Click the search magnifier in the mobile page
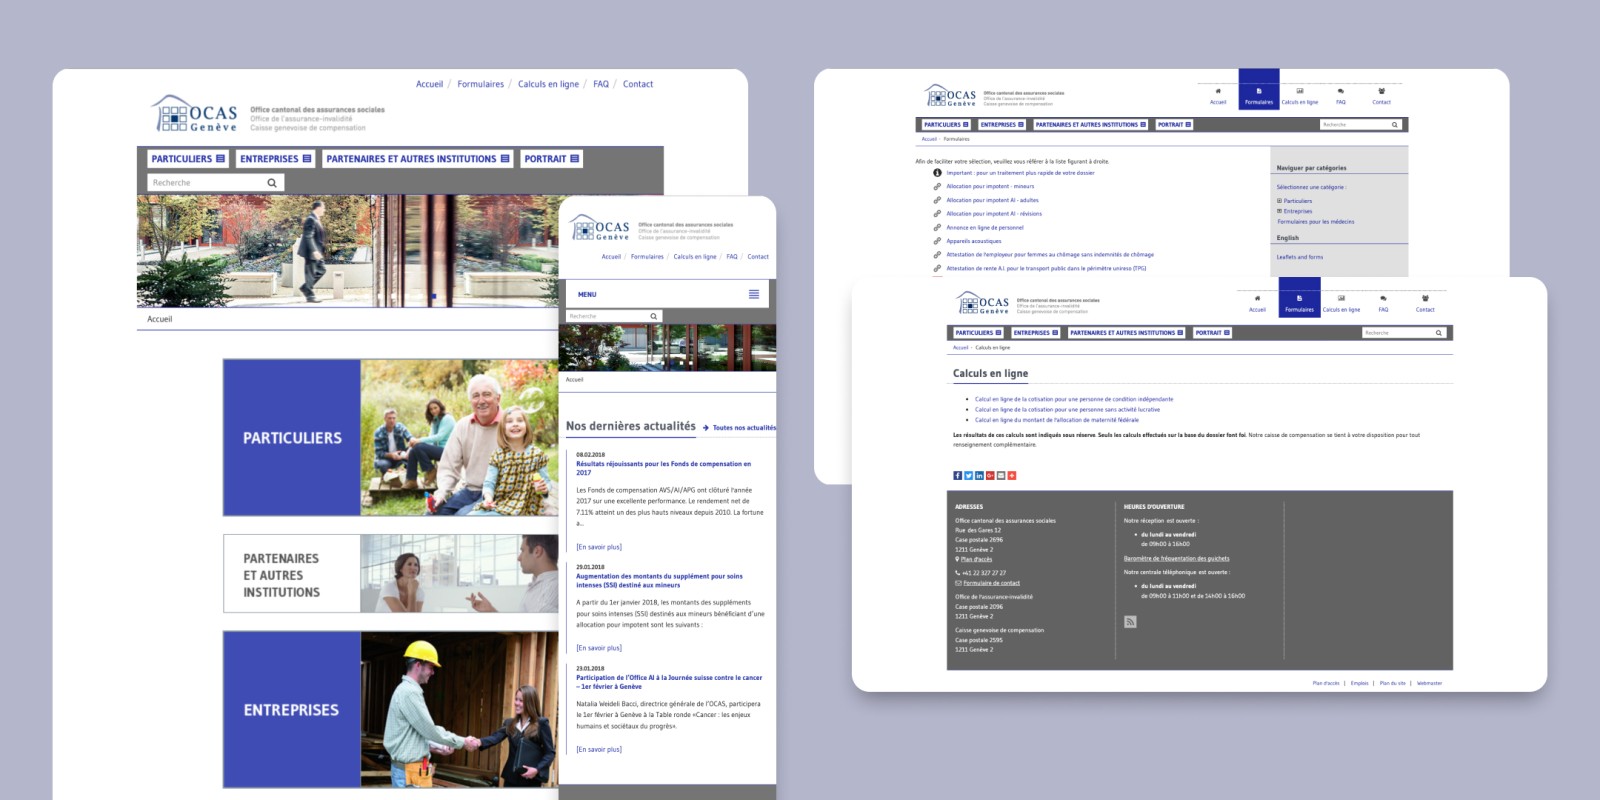The image size is (1600, 800). [654, 316]
